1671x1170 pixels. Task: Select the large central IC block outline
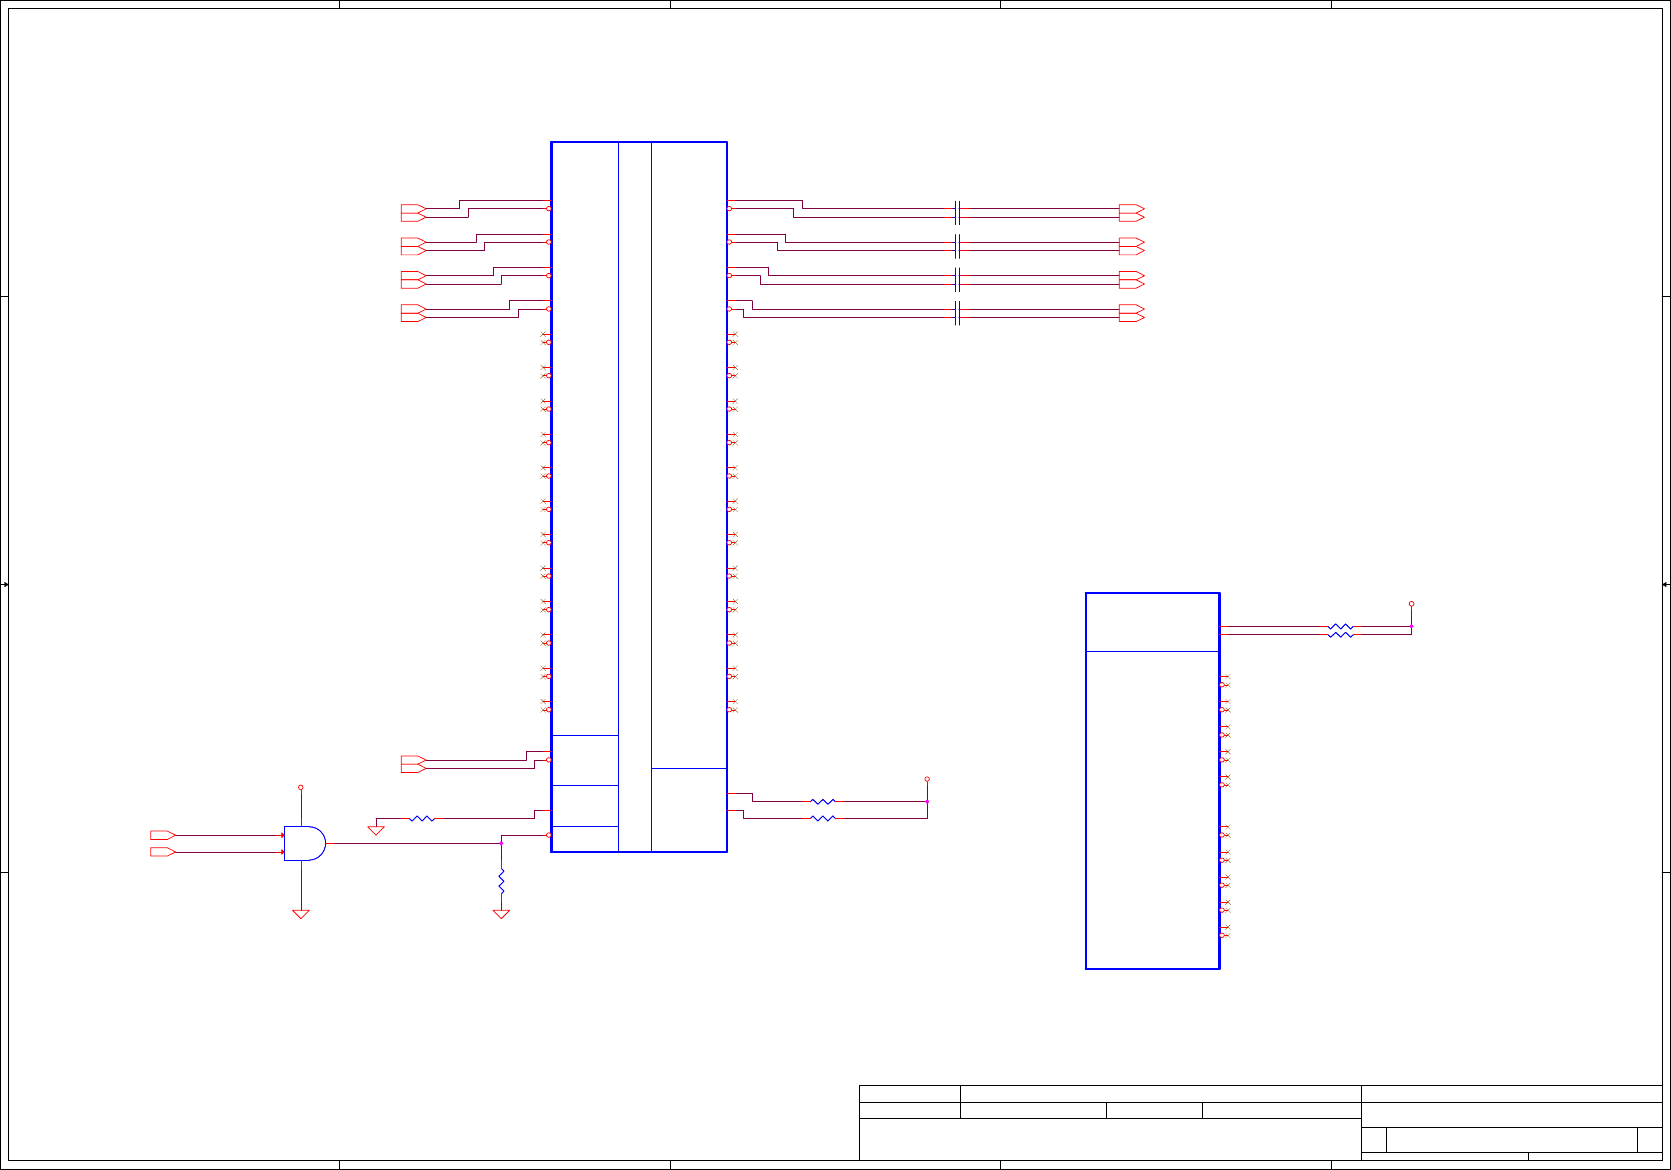click(x=639, y=497)
